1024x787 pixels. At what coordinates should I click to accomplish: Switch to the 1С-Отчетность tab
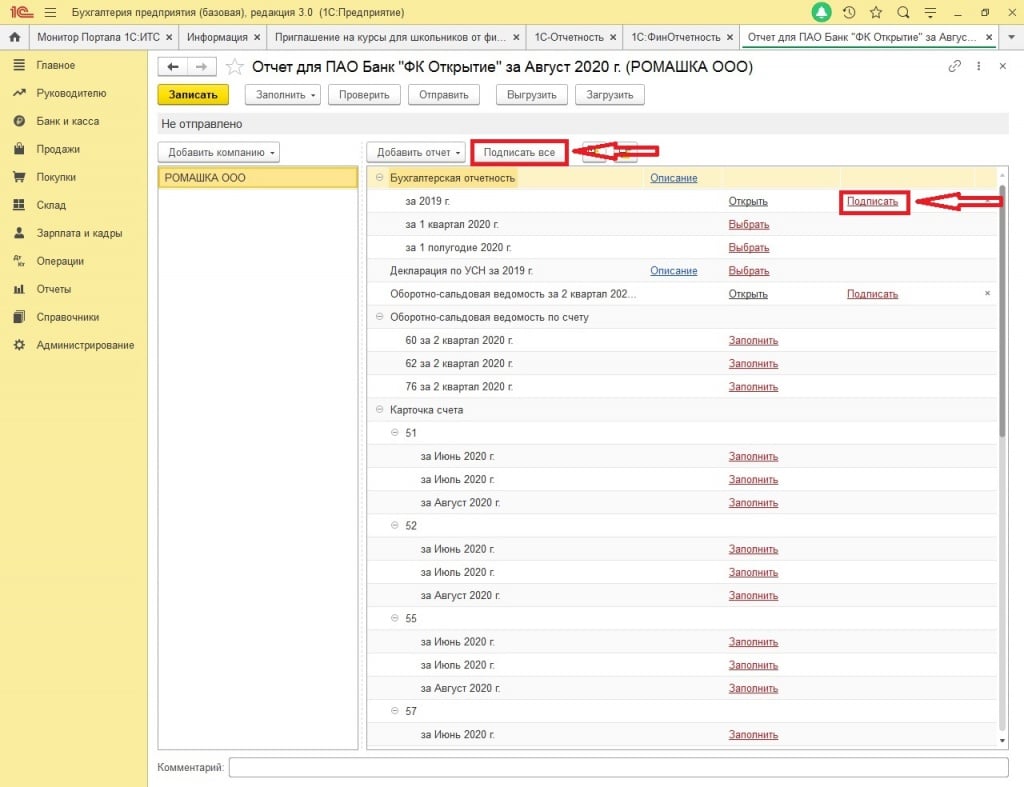tap(572, 37)
